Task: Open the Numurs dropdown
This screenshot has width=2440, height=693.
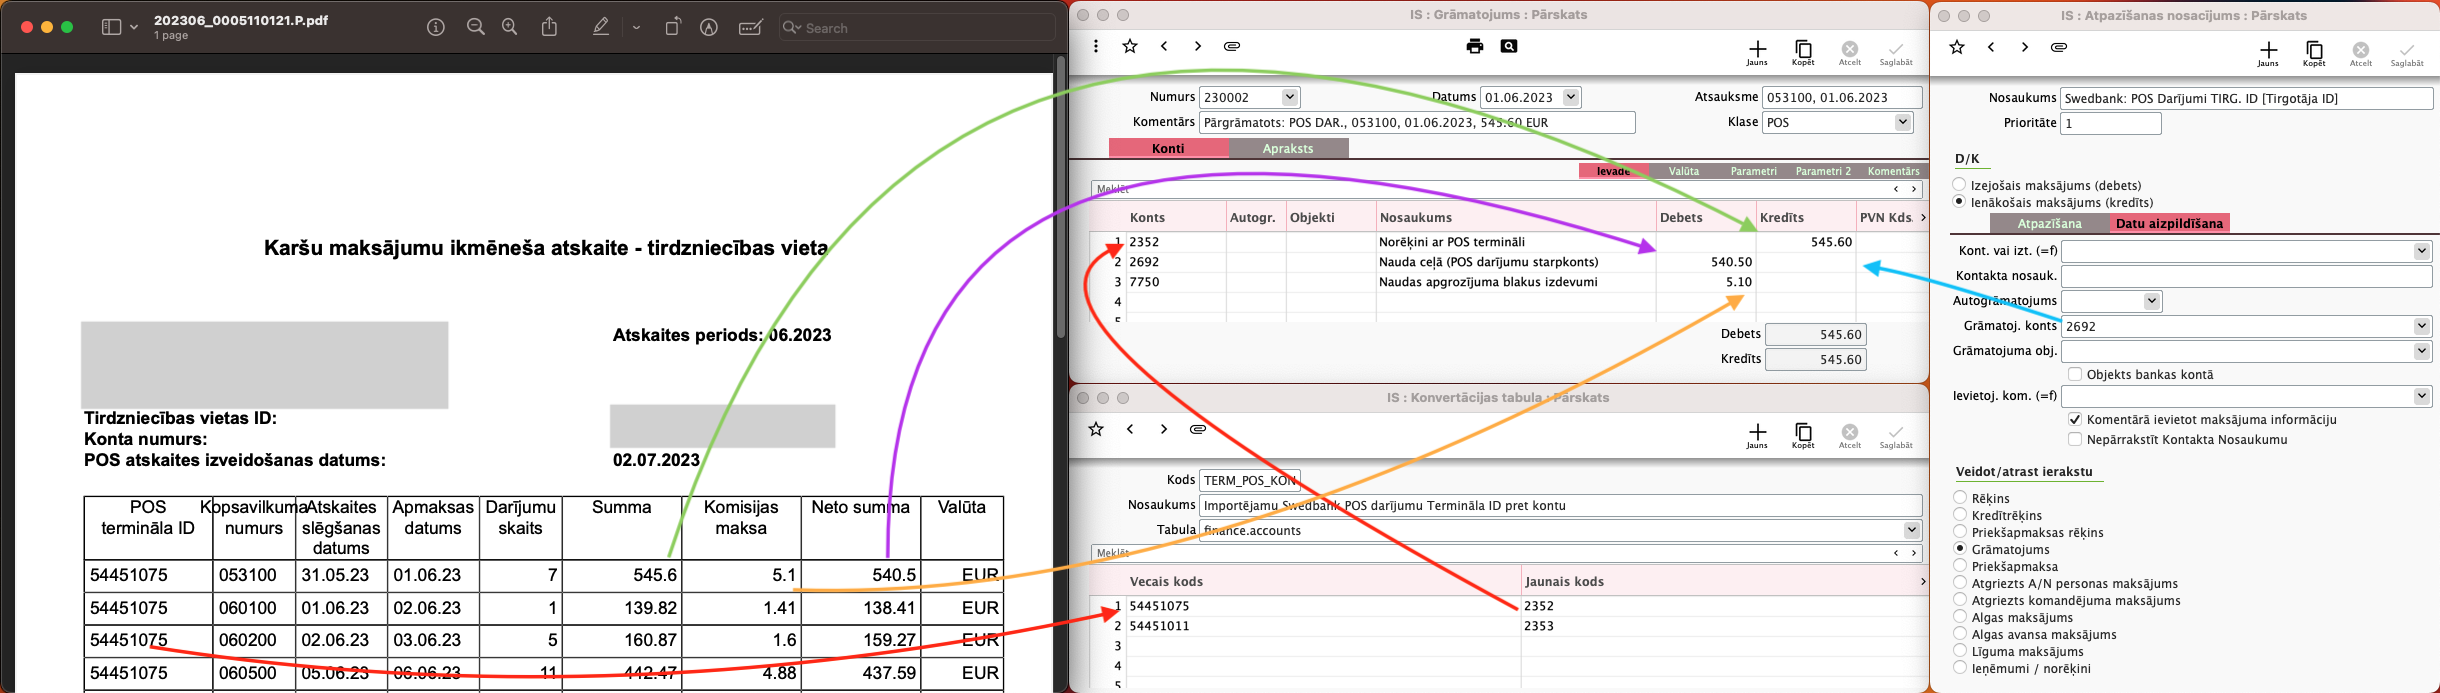Action: [1290, 97]
